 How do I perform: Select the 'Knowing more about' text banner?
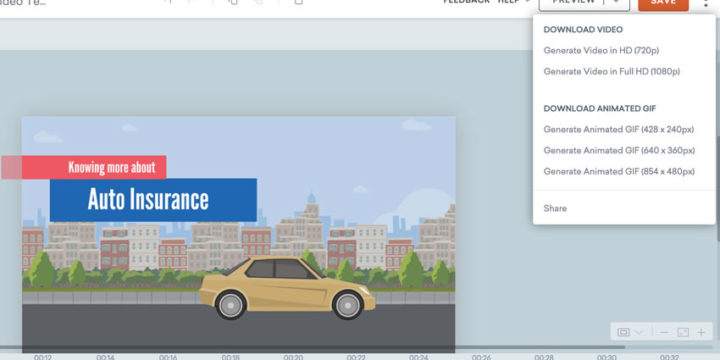coord(84,167)
